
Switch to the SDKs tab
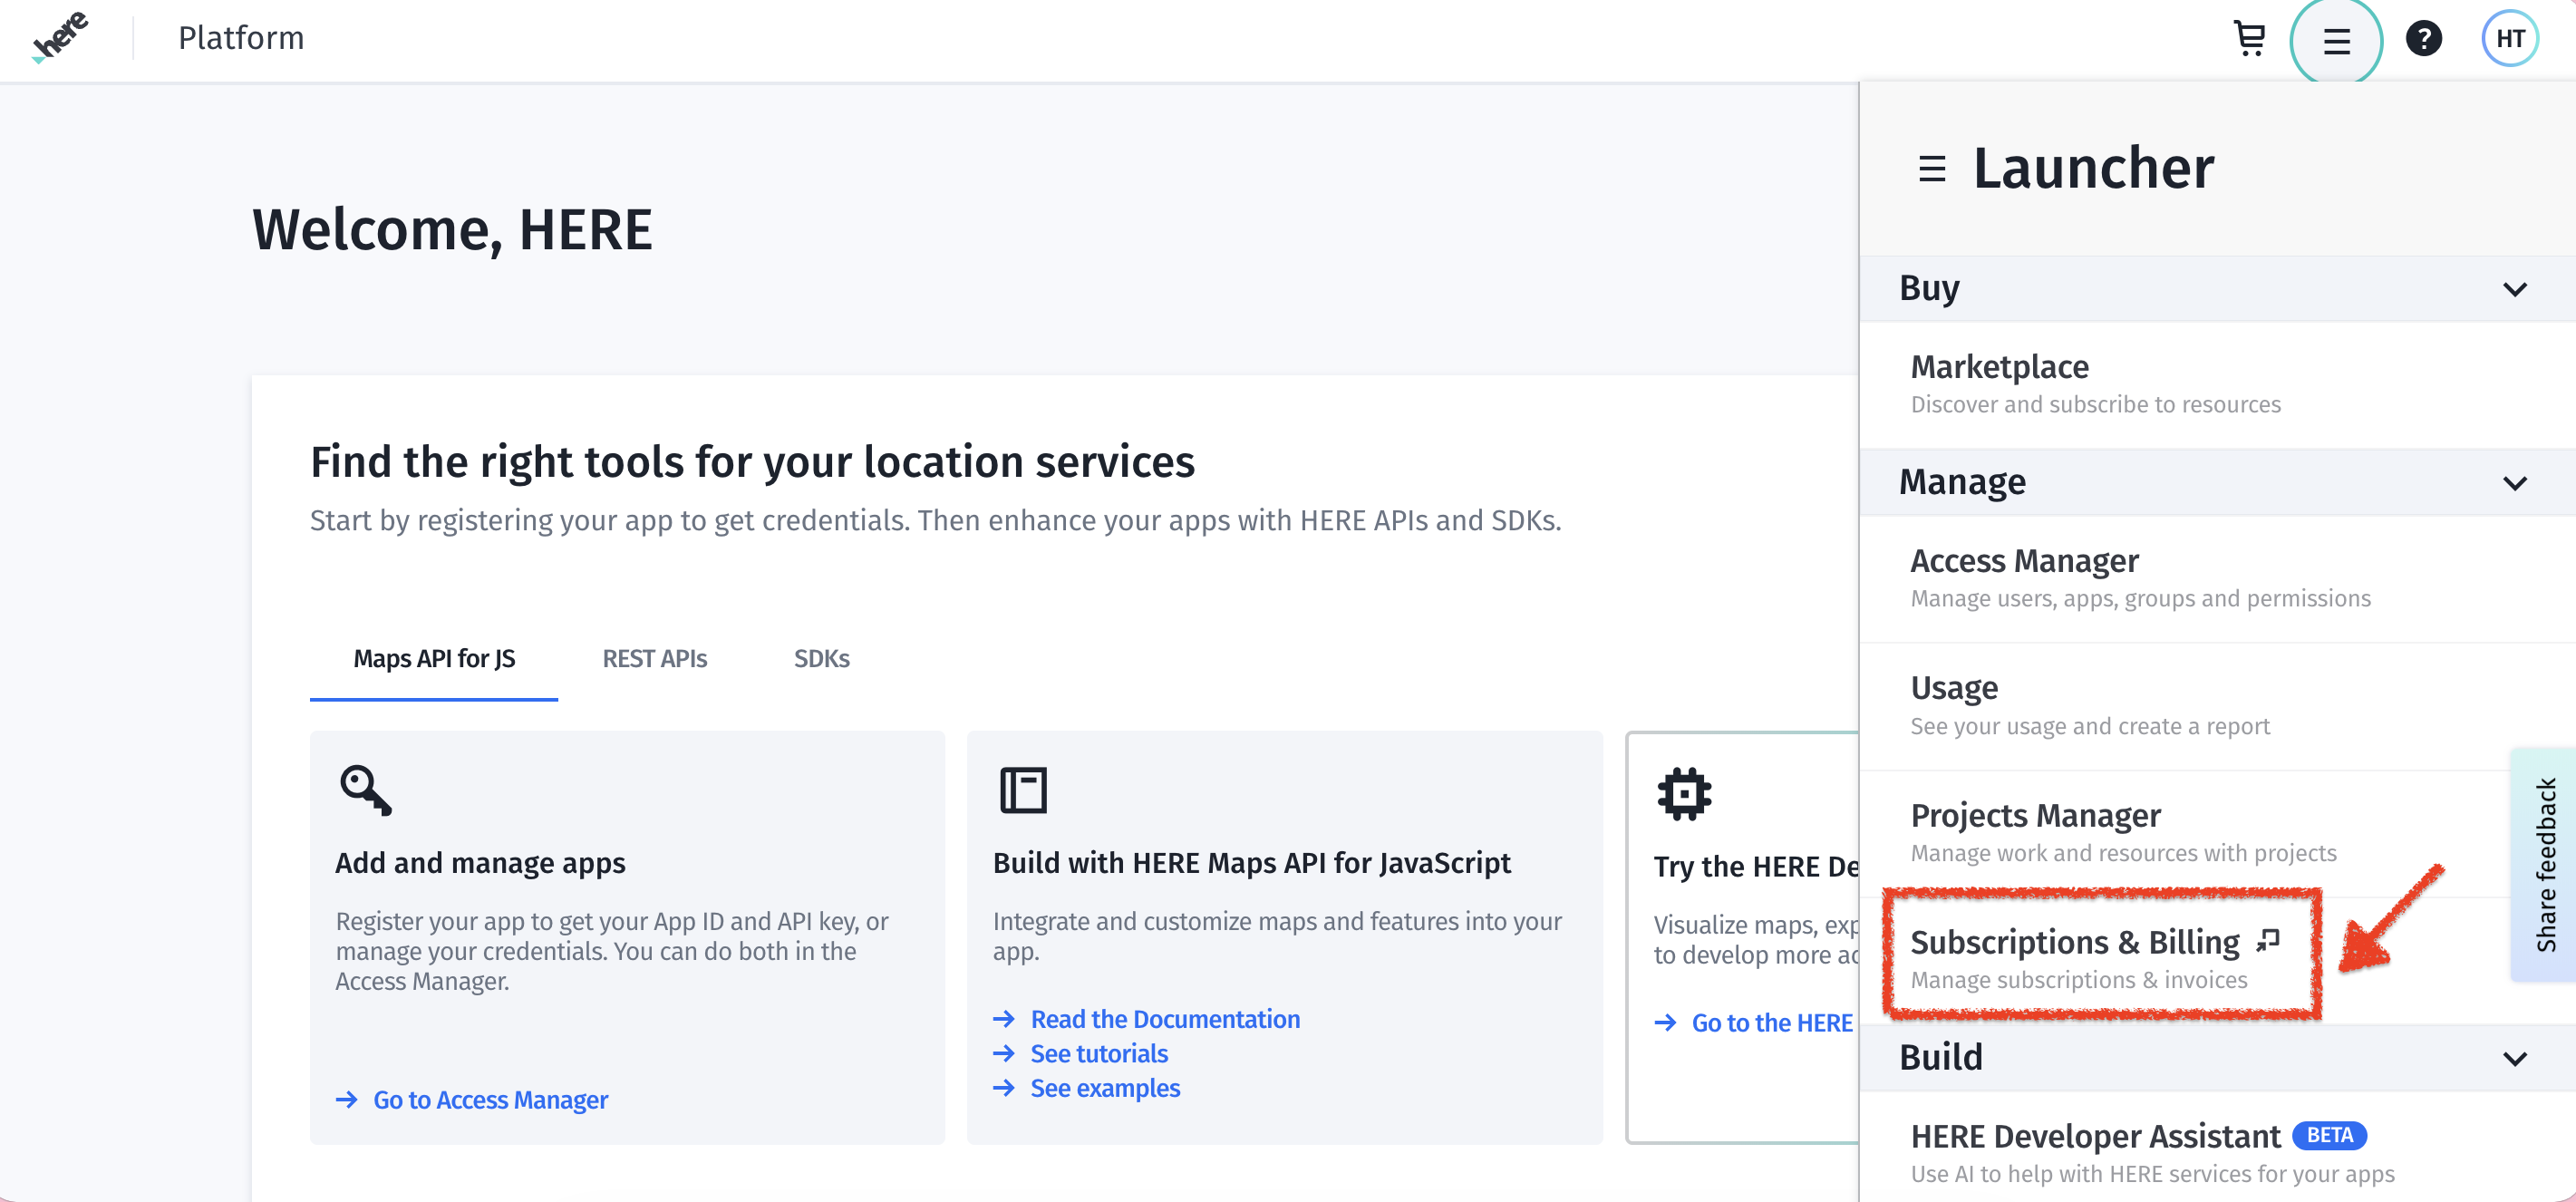[822, 659]
